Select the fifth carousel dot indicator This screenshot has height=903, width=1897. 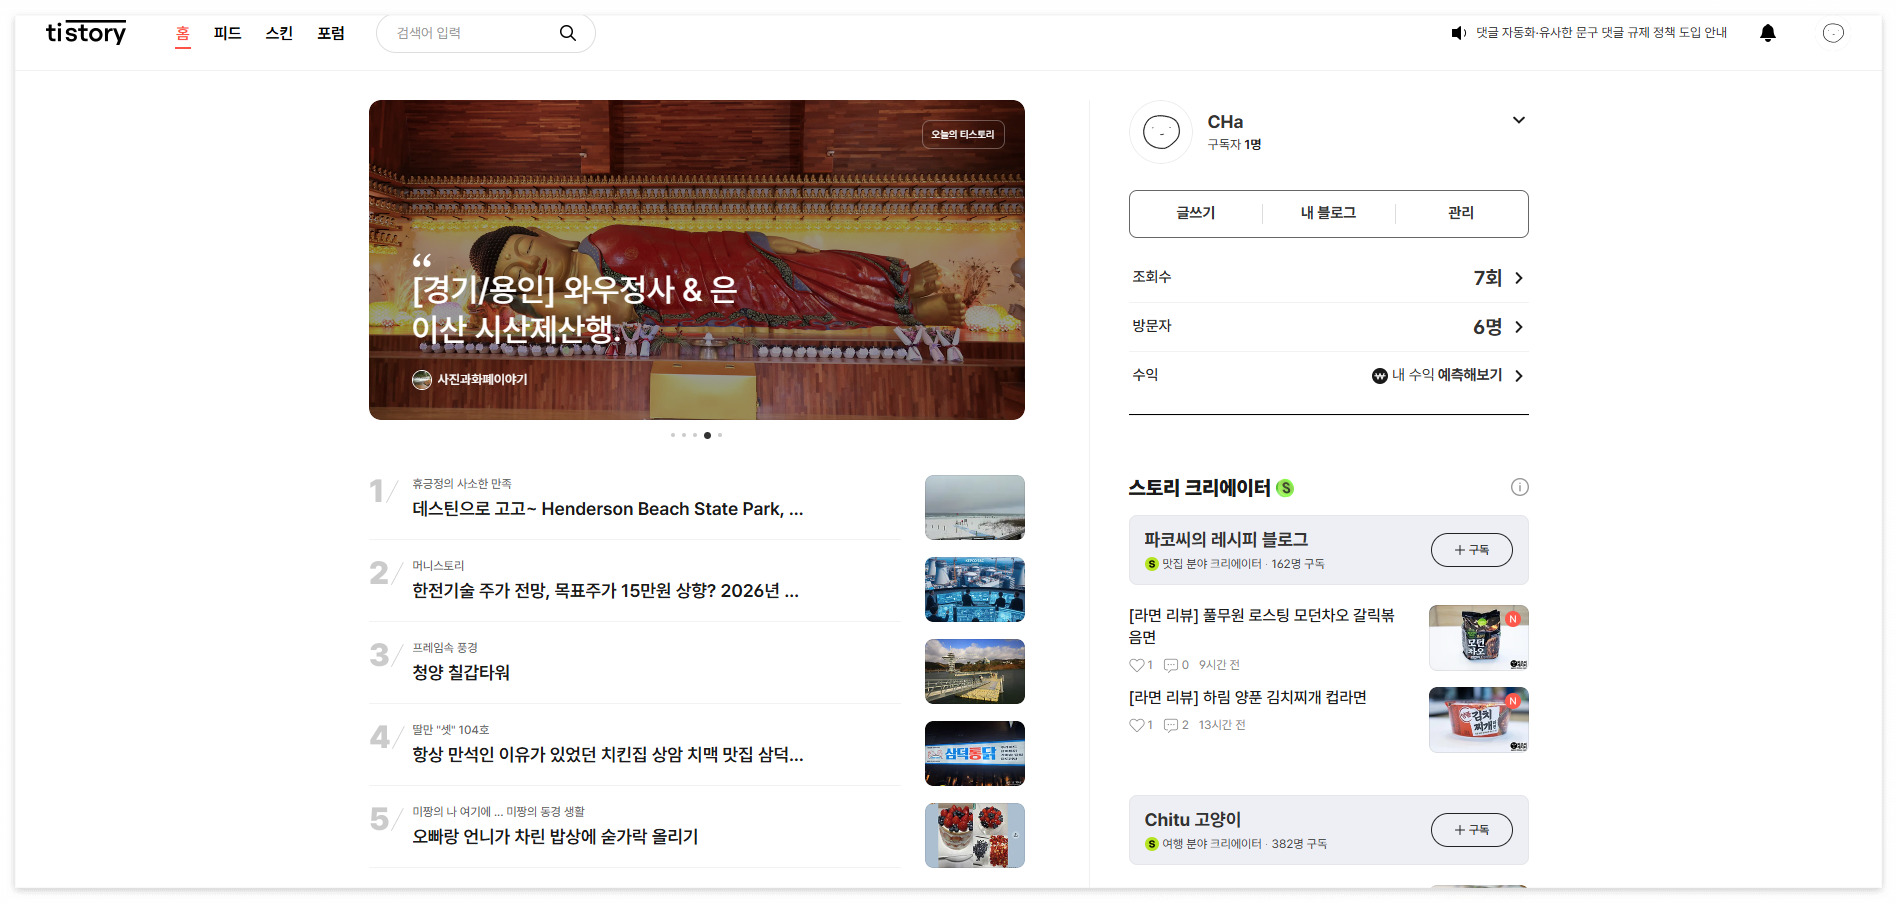[719, 434]
